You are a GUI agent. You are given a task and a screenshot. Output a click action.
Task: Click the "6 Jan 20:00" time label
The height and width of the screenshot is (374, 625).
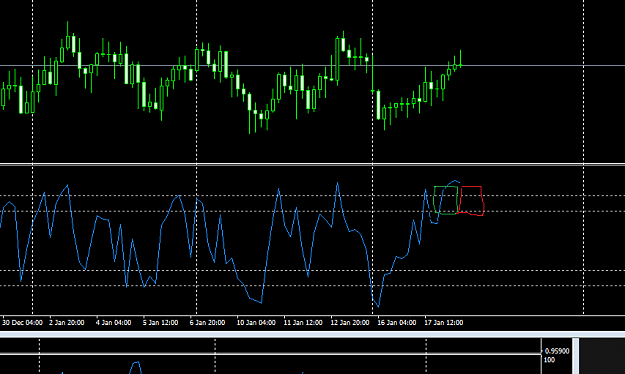pos(207,323)
